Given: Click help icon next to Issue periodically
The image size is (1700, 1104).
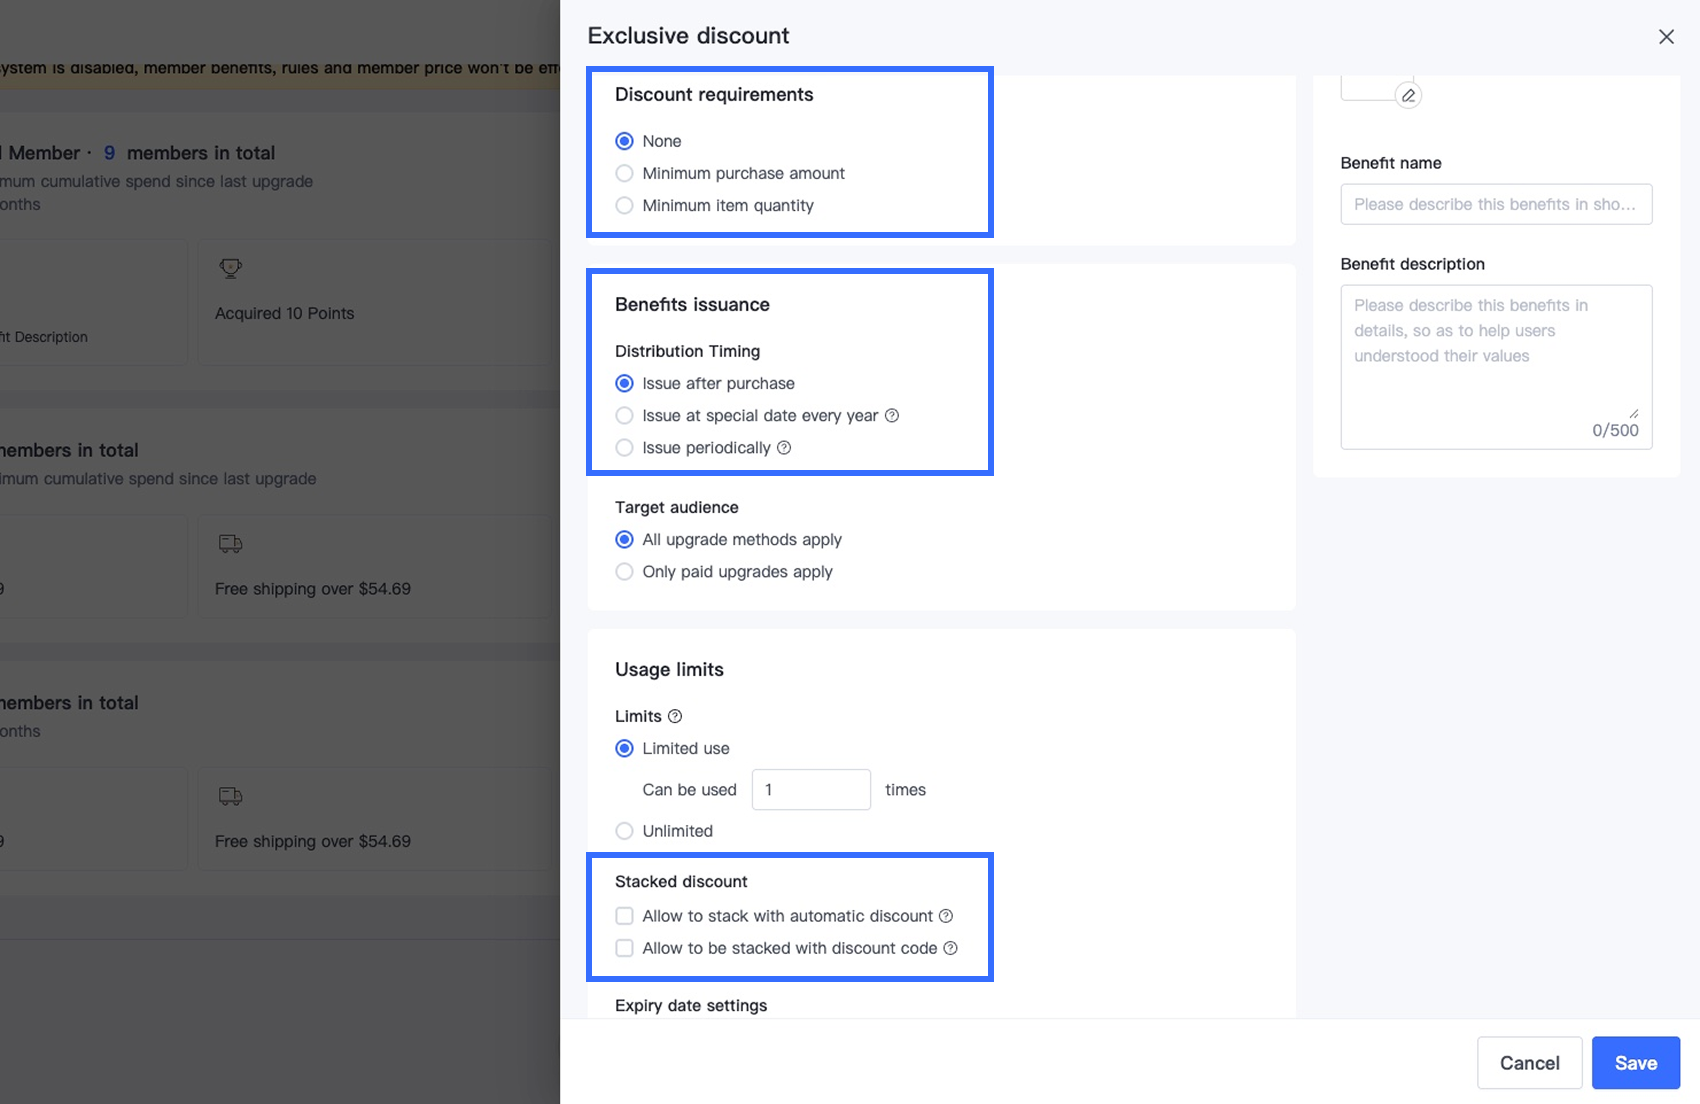Looking at the screenshot, I should 784,447.
